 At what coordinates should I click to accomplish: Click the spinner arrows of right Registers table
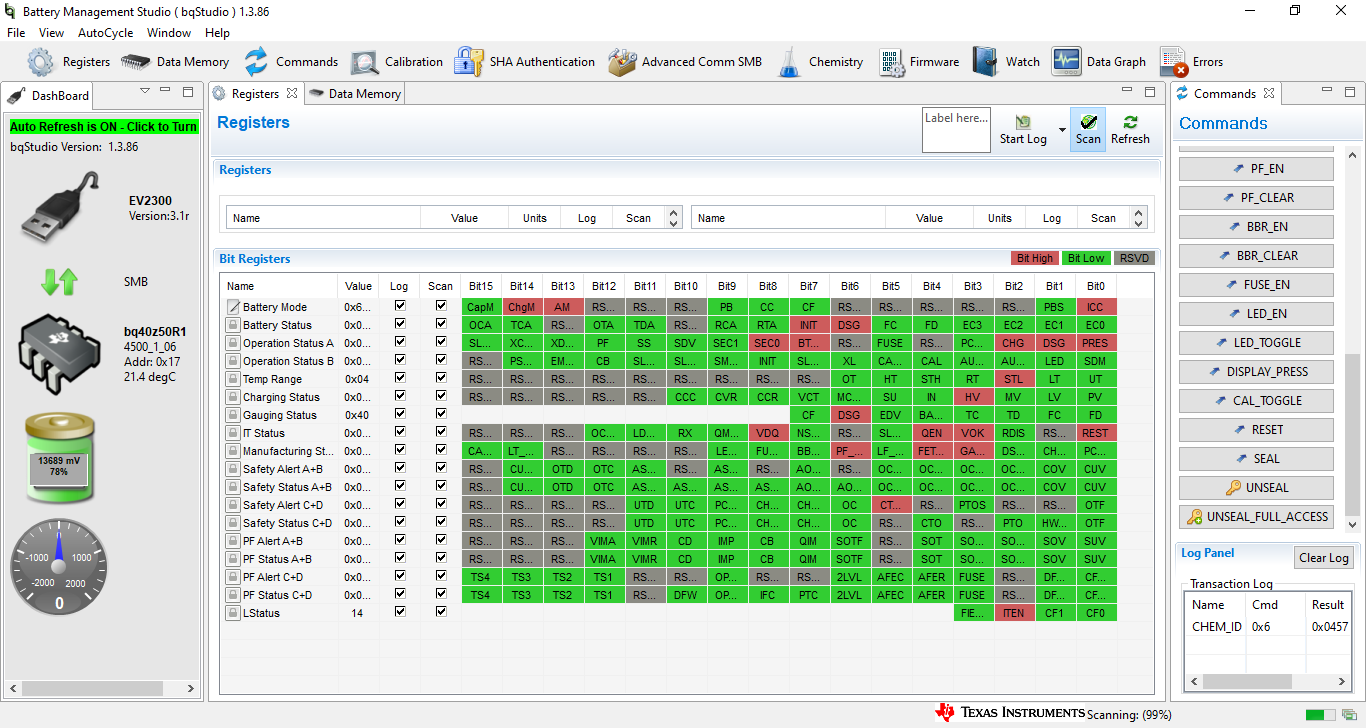click(x=1139, y=217)
